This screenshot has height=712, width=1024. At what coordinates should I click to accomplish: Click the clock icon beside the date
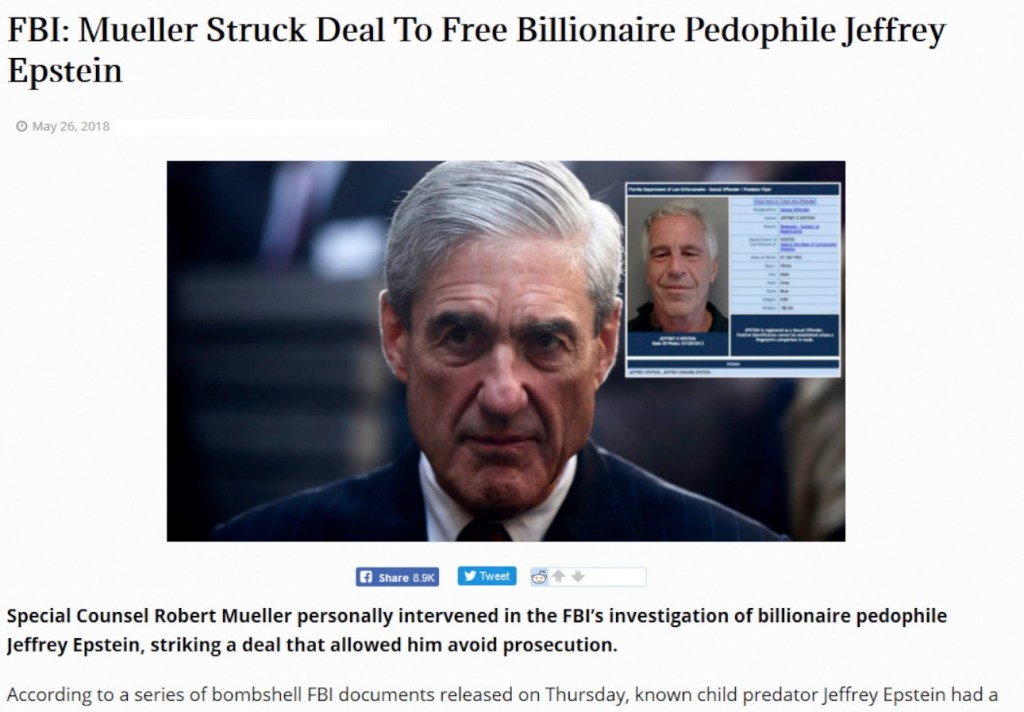point(22,126)
